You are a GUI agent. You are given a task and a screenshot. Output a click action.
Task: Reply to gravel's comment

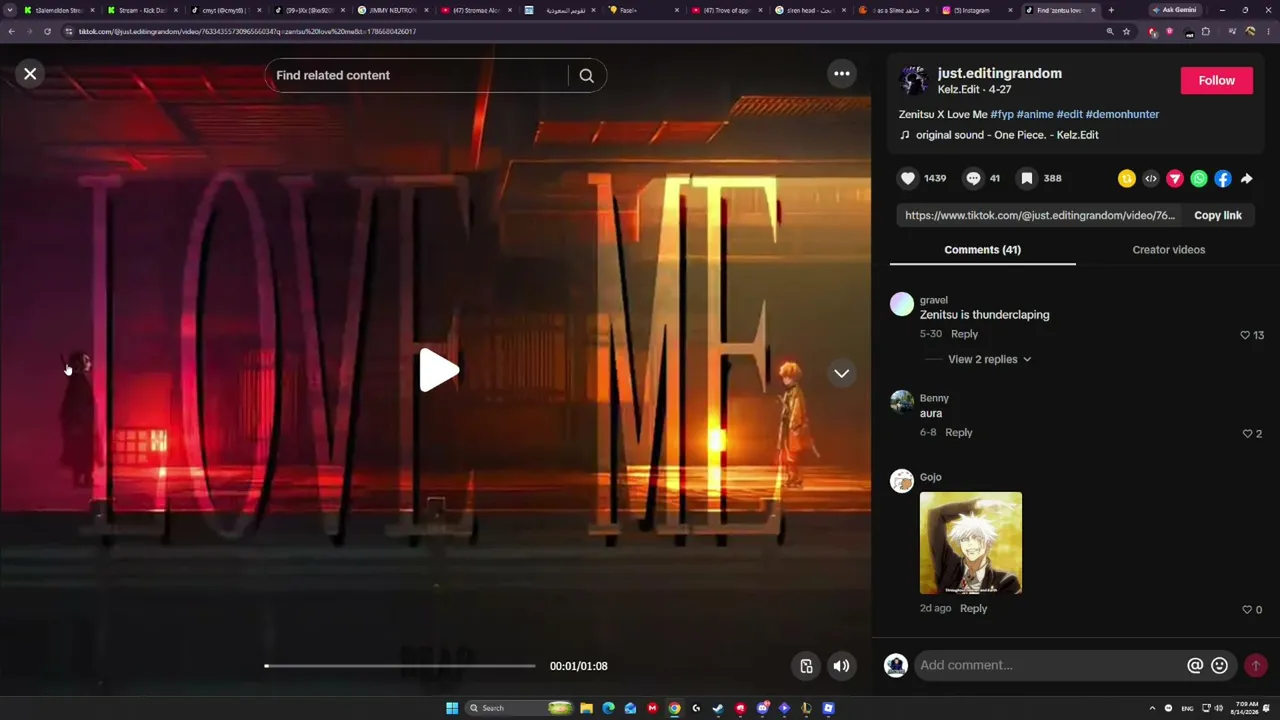coord(964,334)
